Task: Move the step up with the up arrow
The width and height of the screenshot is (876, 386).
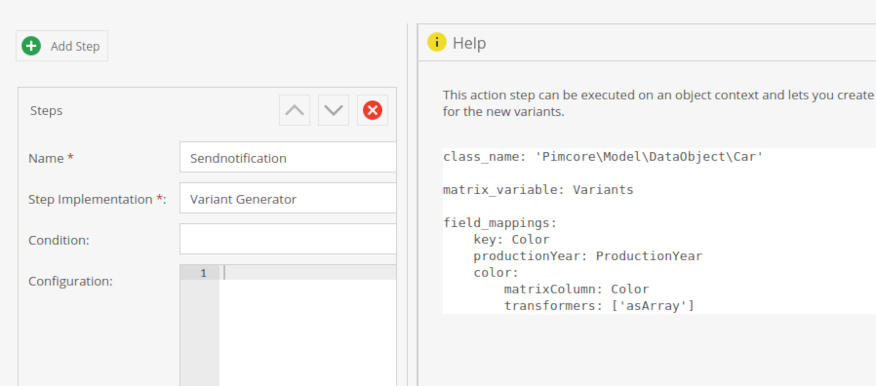Action: click(294, 110)
